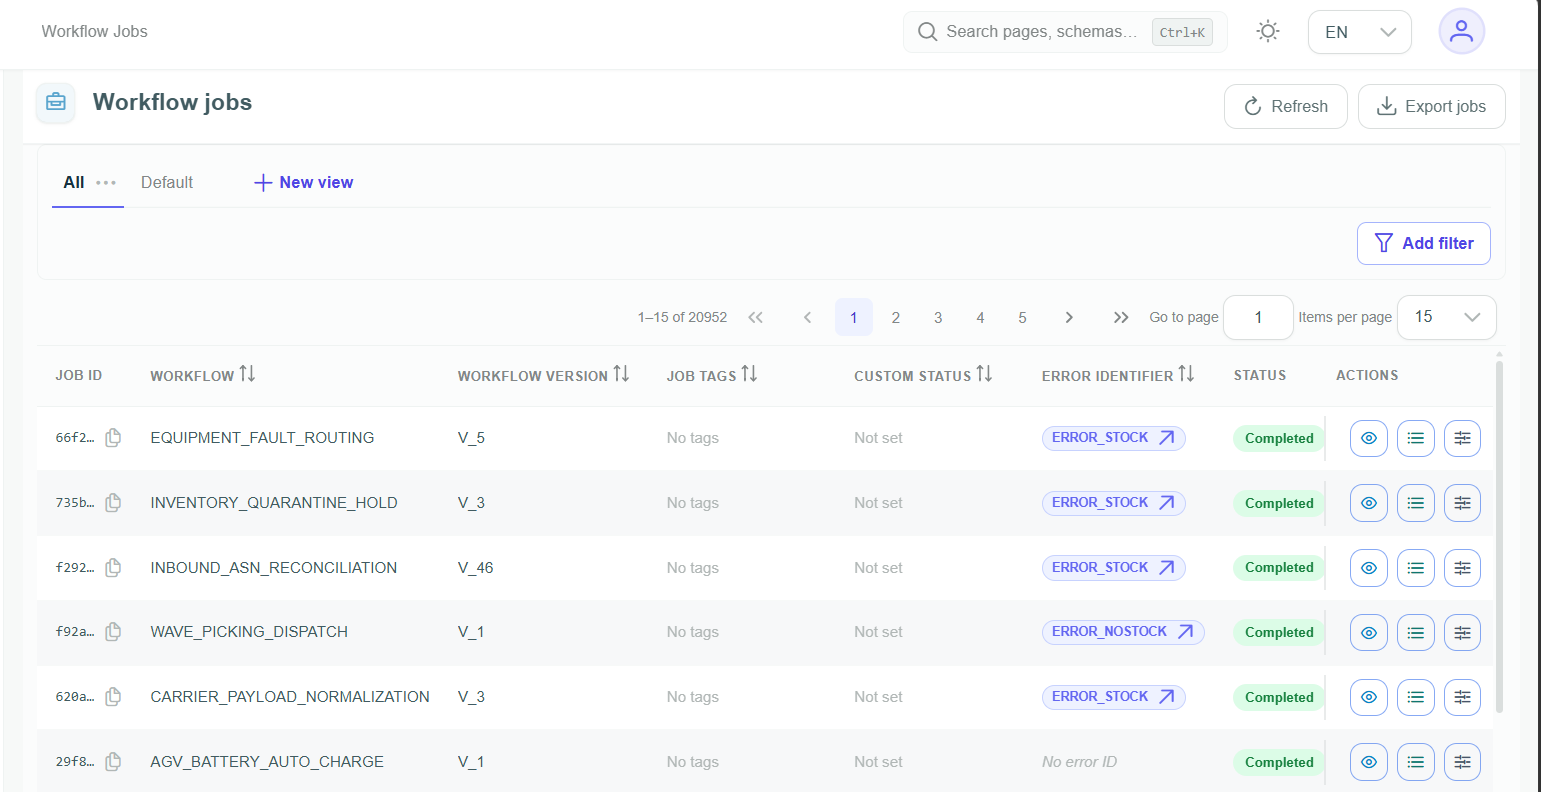This screenshot has height=792, width=1541.
Task: Click the jobs table vertical scrollbar
Action: click(1499, 537)
